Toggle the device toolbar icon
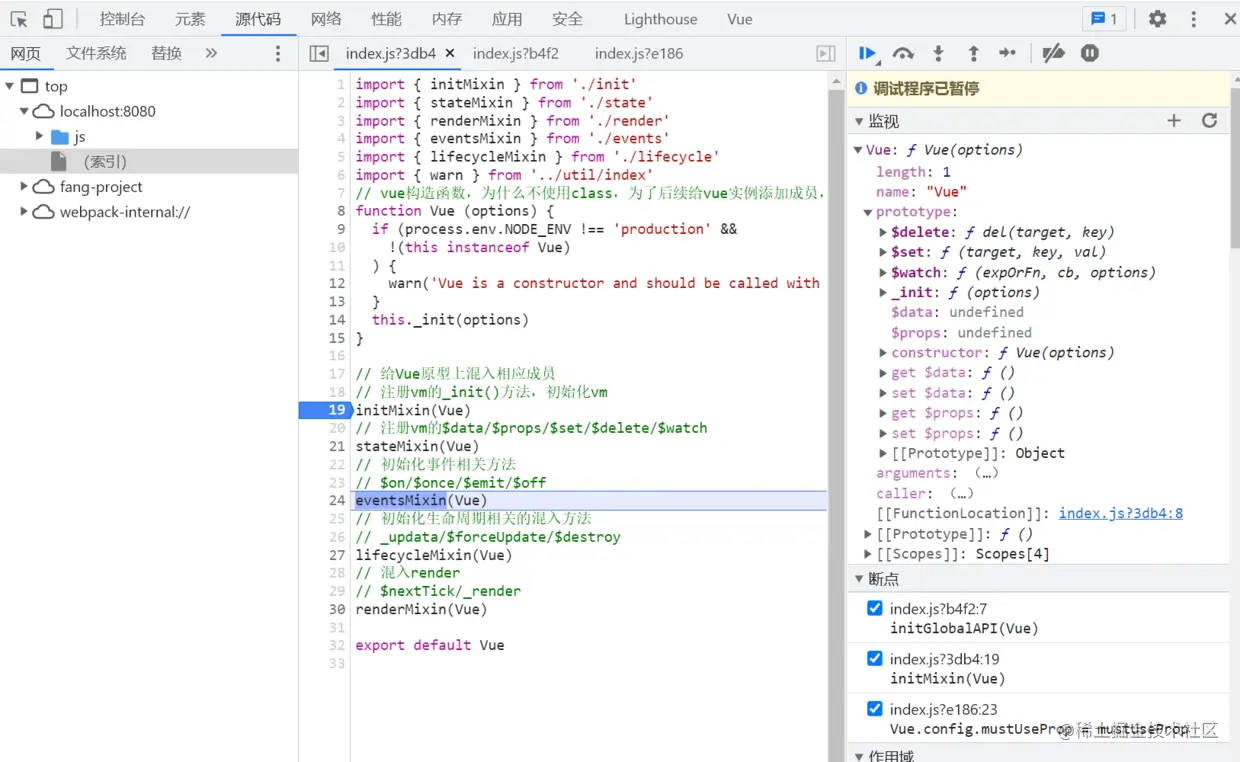 point(52,19)
